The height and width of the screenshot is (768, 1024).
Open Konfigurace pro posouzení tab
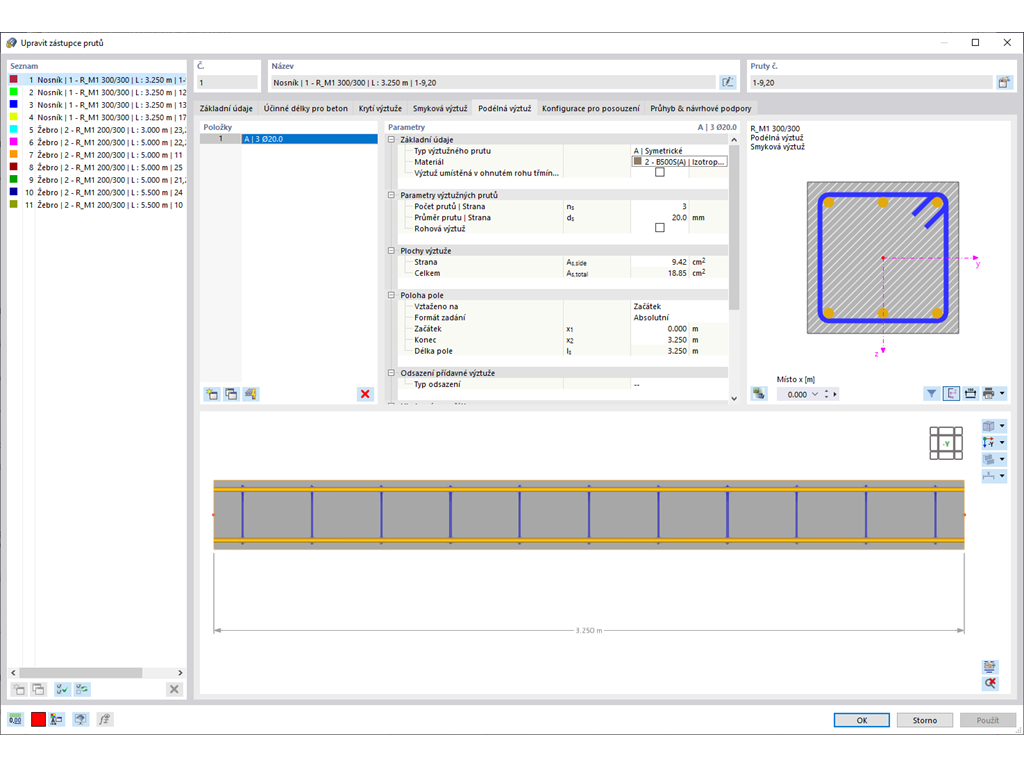pos(590,108)
